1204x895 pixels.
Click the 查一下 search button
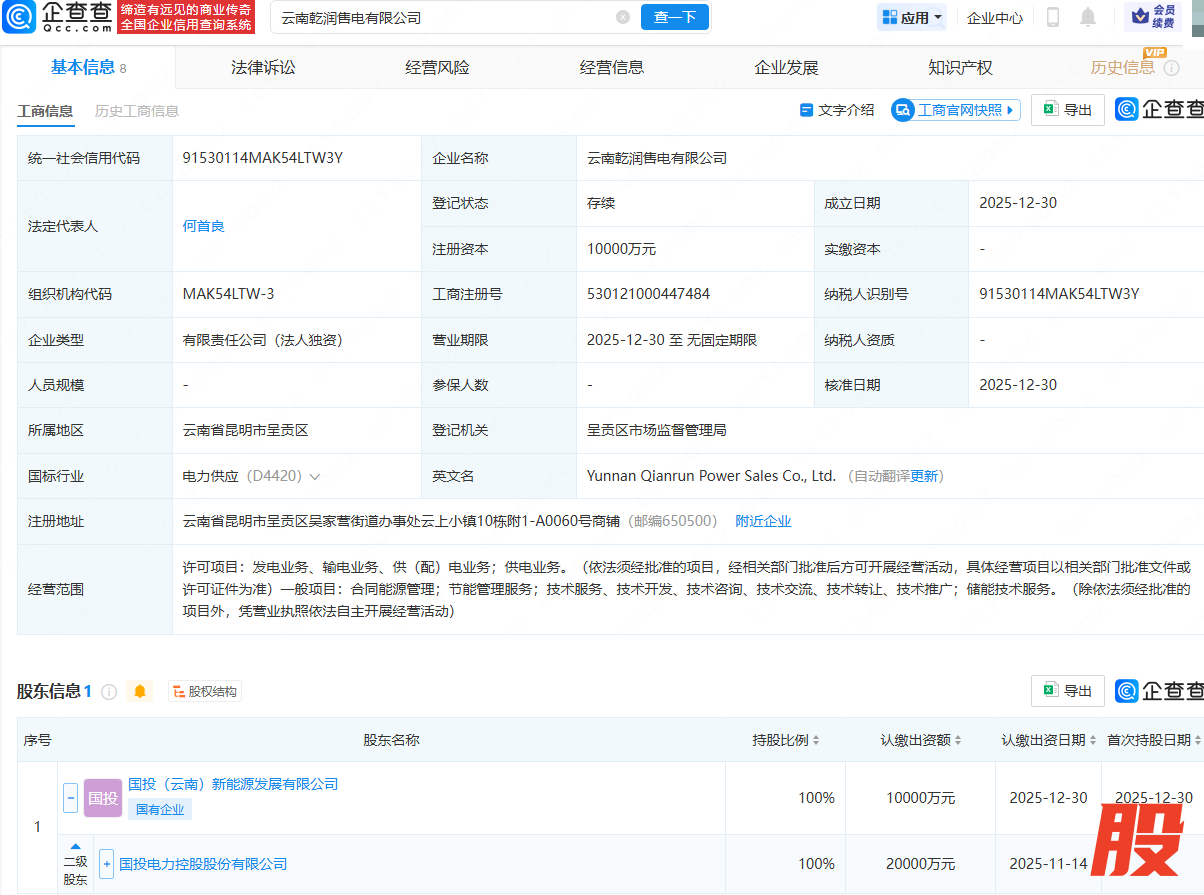click(x=674, y=17)
